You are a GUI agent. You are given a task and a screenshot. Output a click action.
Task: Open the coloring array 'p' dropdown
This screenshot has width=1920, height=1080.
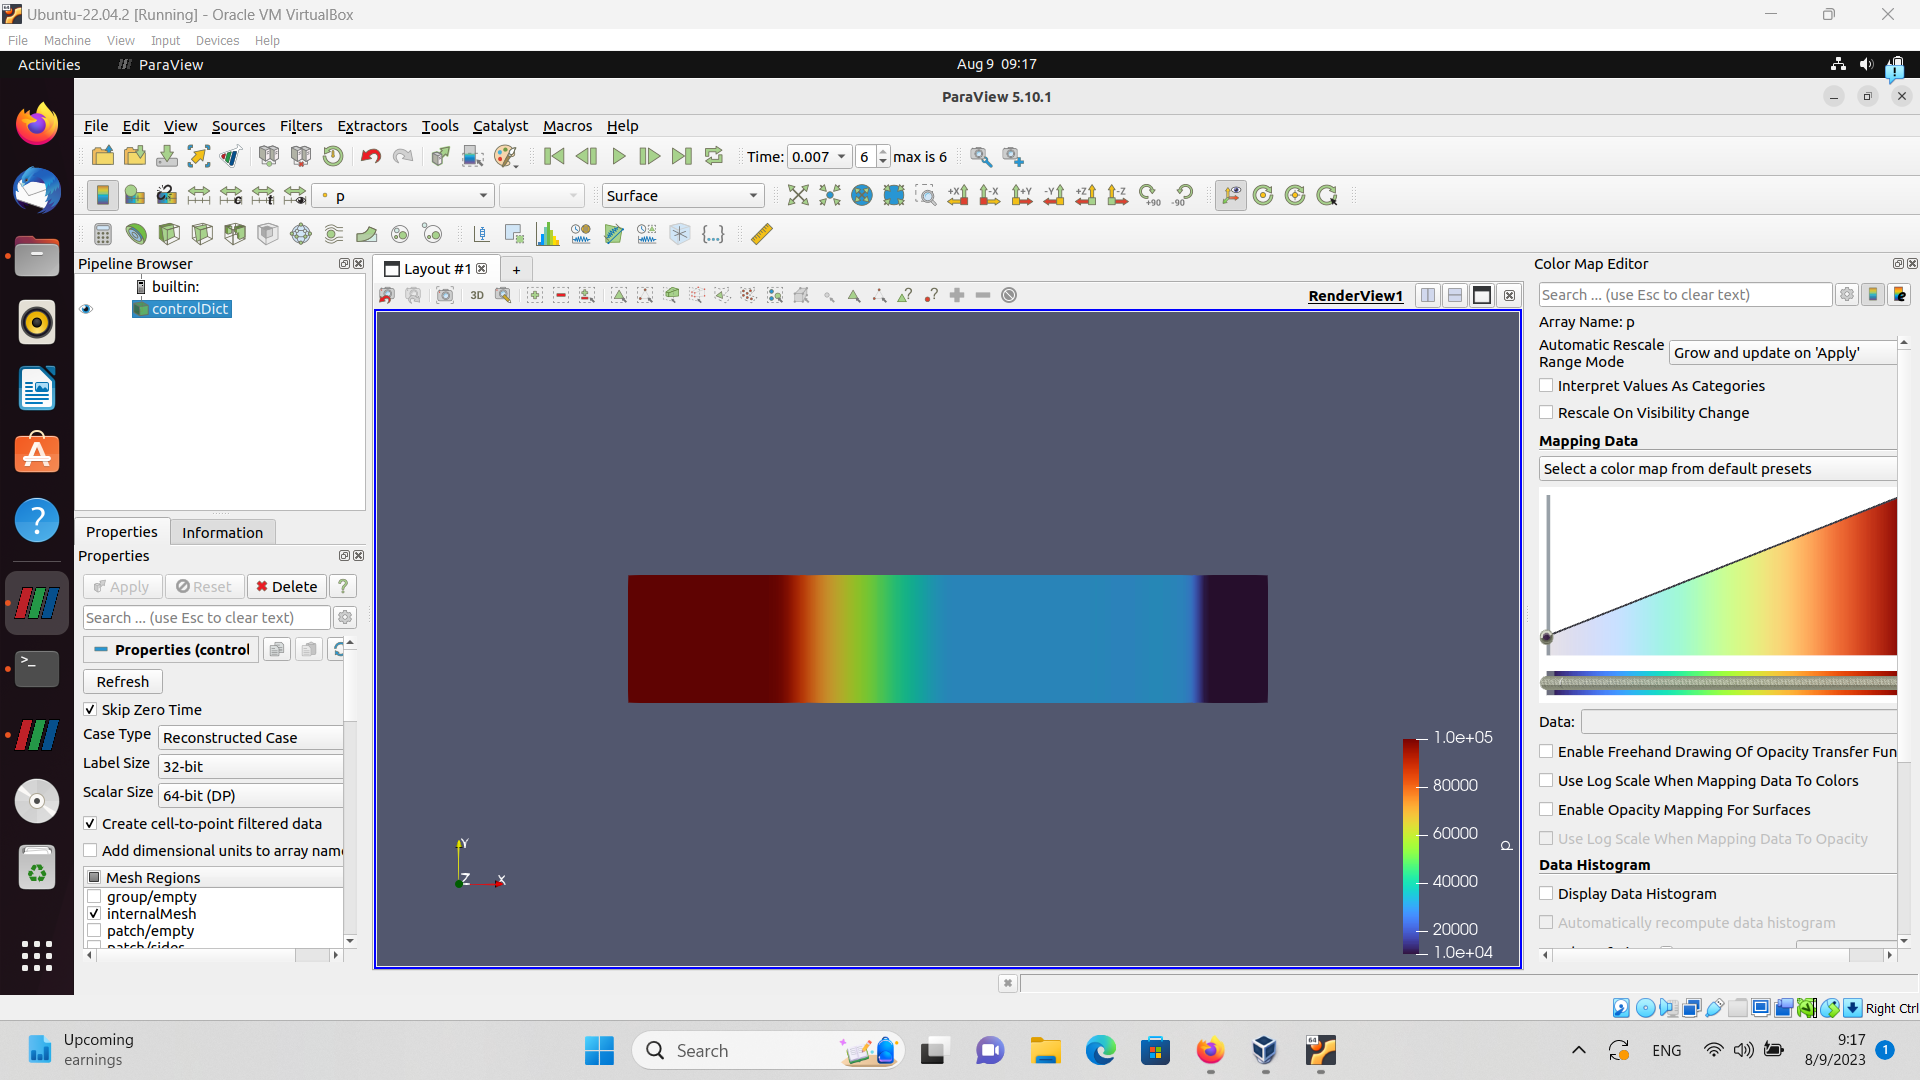405,196
